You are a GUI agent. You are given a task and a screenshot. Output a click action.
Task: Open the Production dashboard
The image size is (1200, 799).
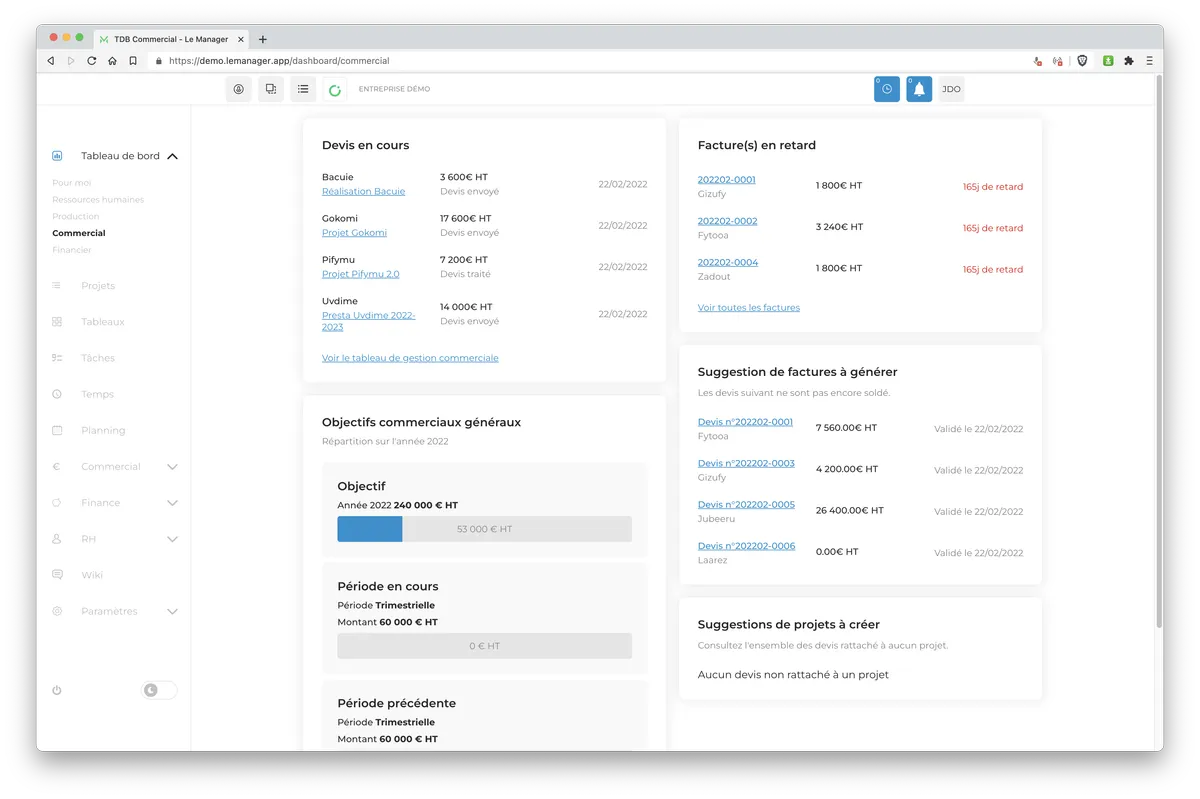click(x=76, y=216)
